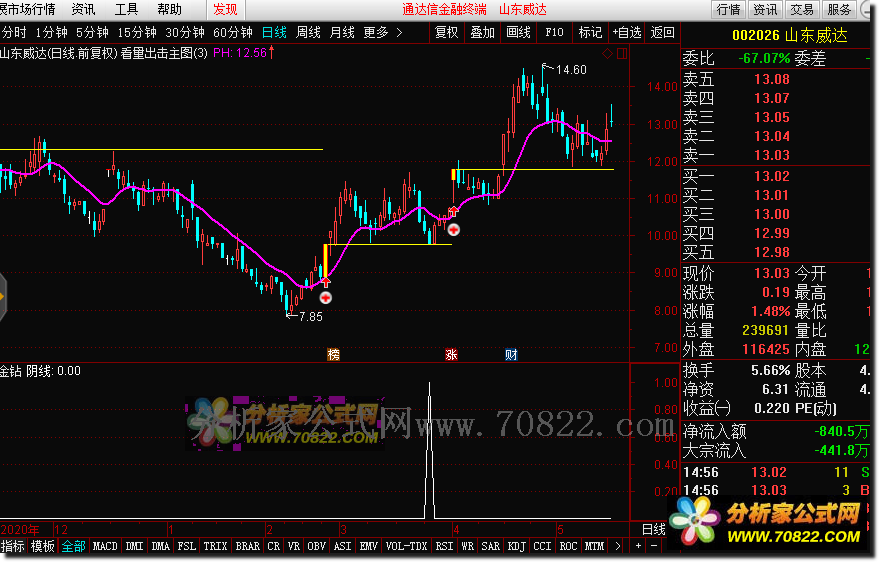Select WR indicator

(x=468, y=546)
